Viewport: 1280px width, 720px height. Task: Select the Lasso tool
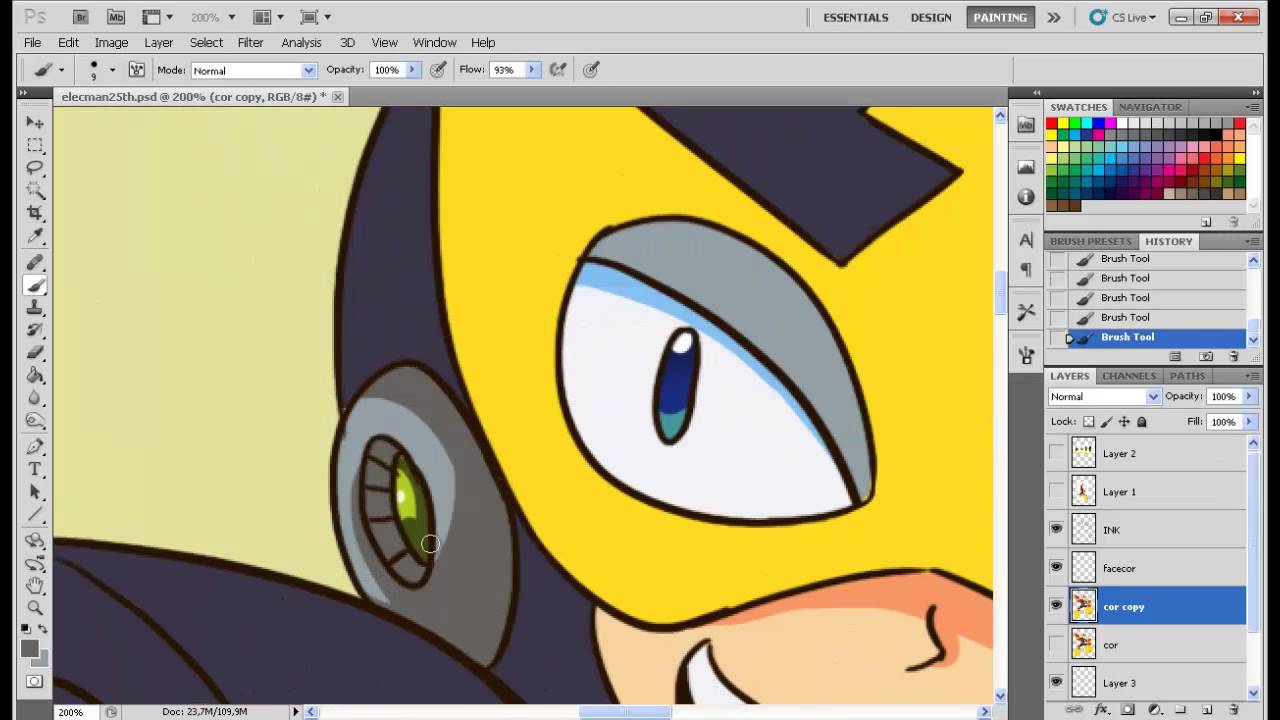tap(35, 168)
